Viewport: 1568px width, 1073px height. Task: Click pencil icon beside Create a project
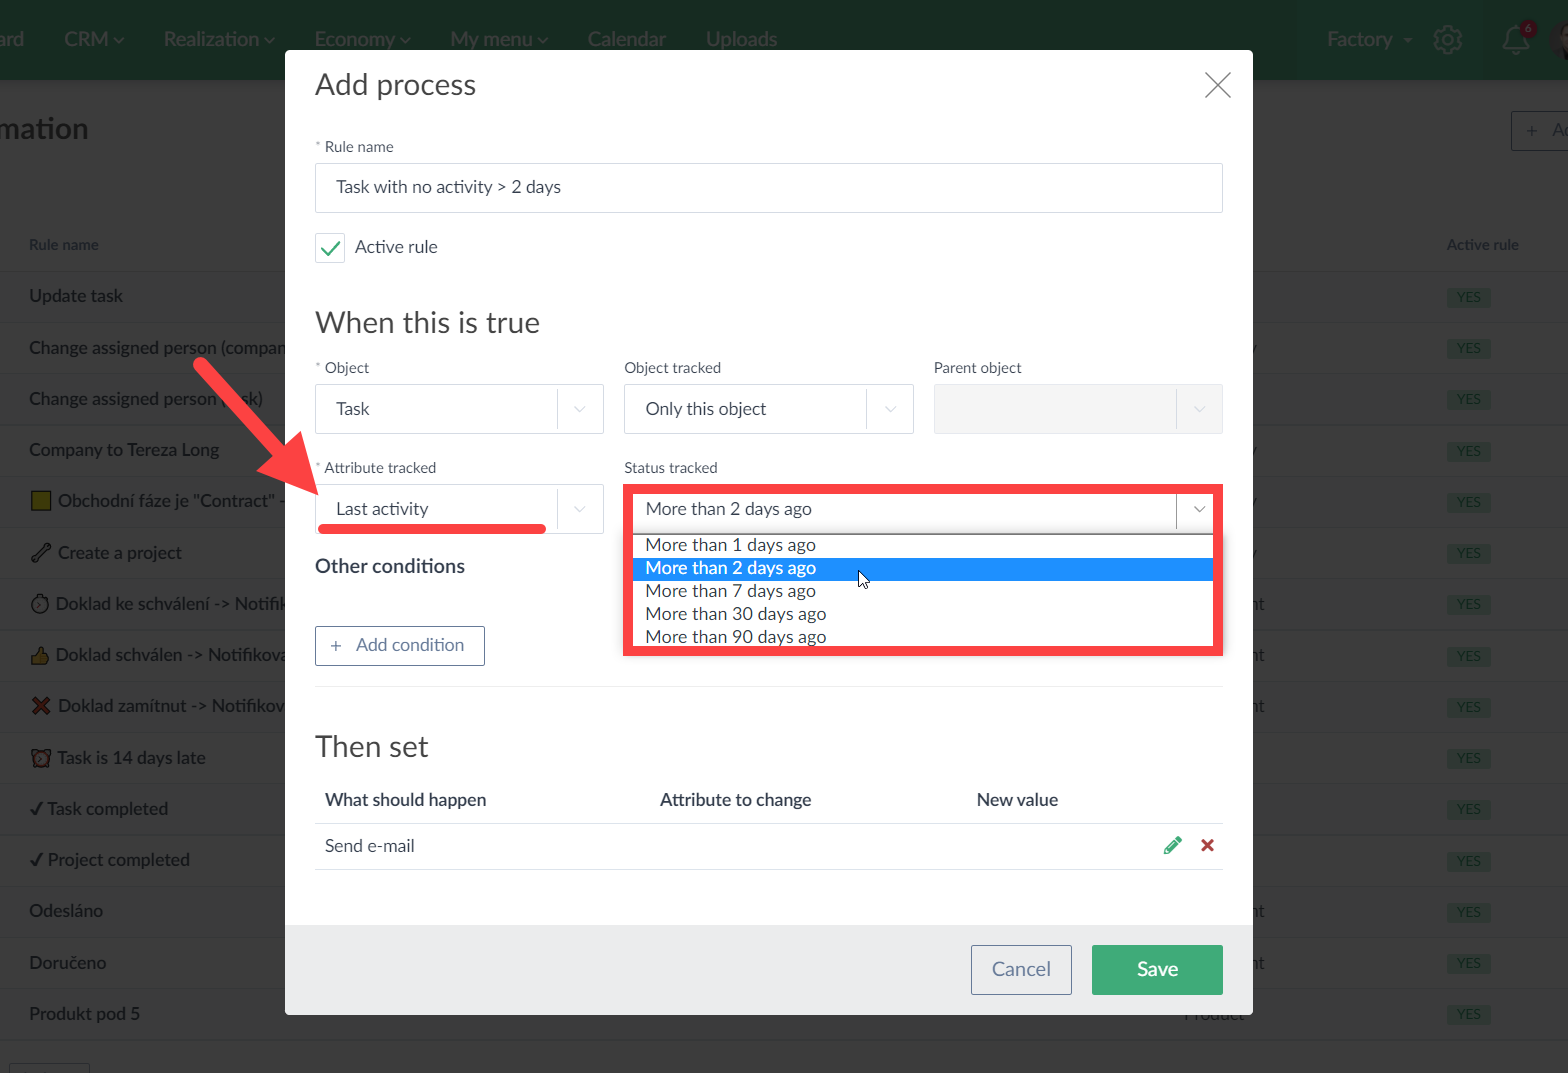[40, 552]
